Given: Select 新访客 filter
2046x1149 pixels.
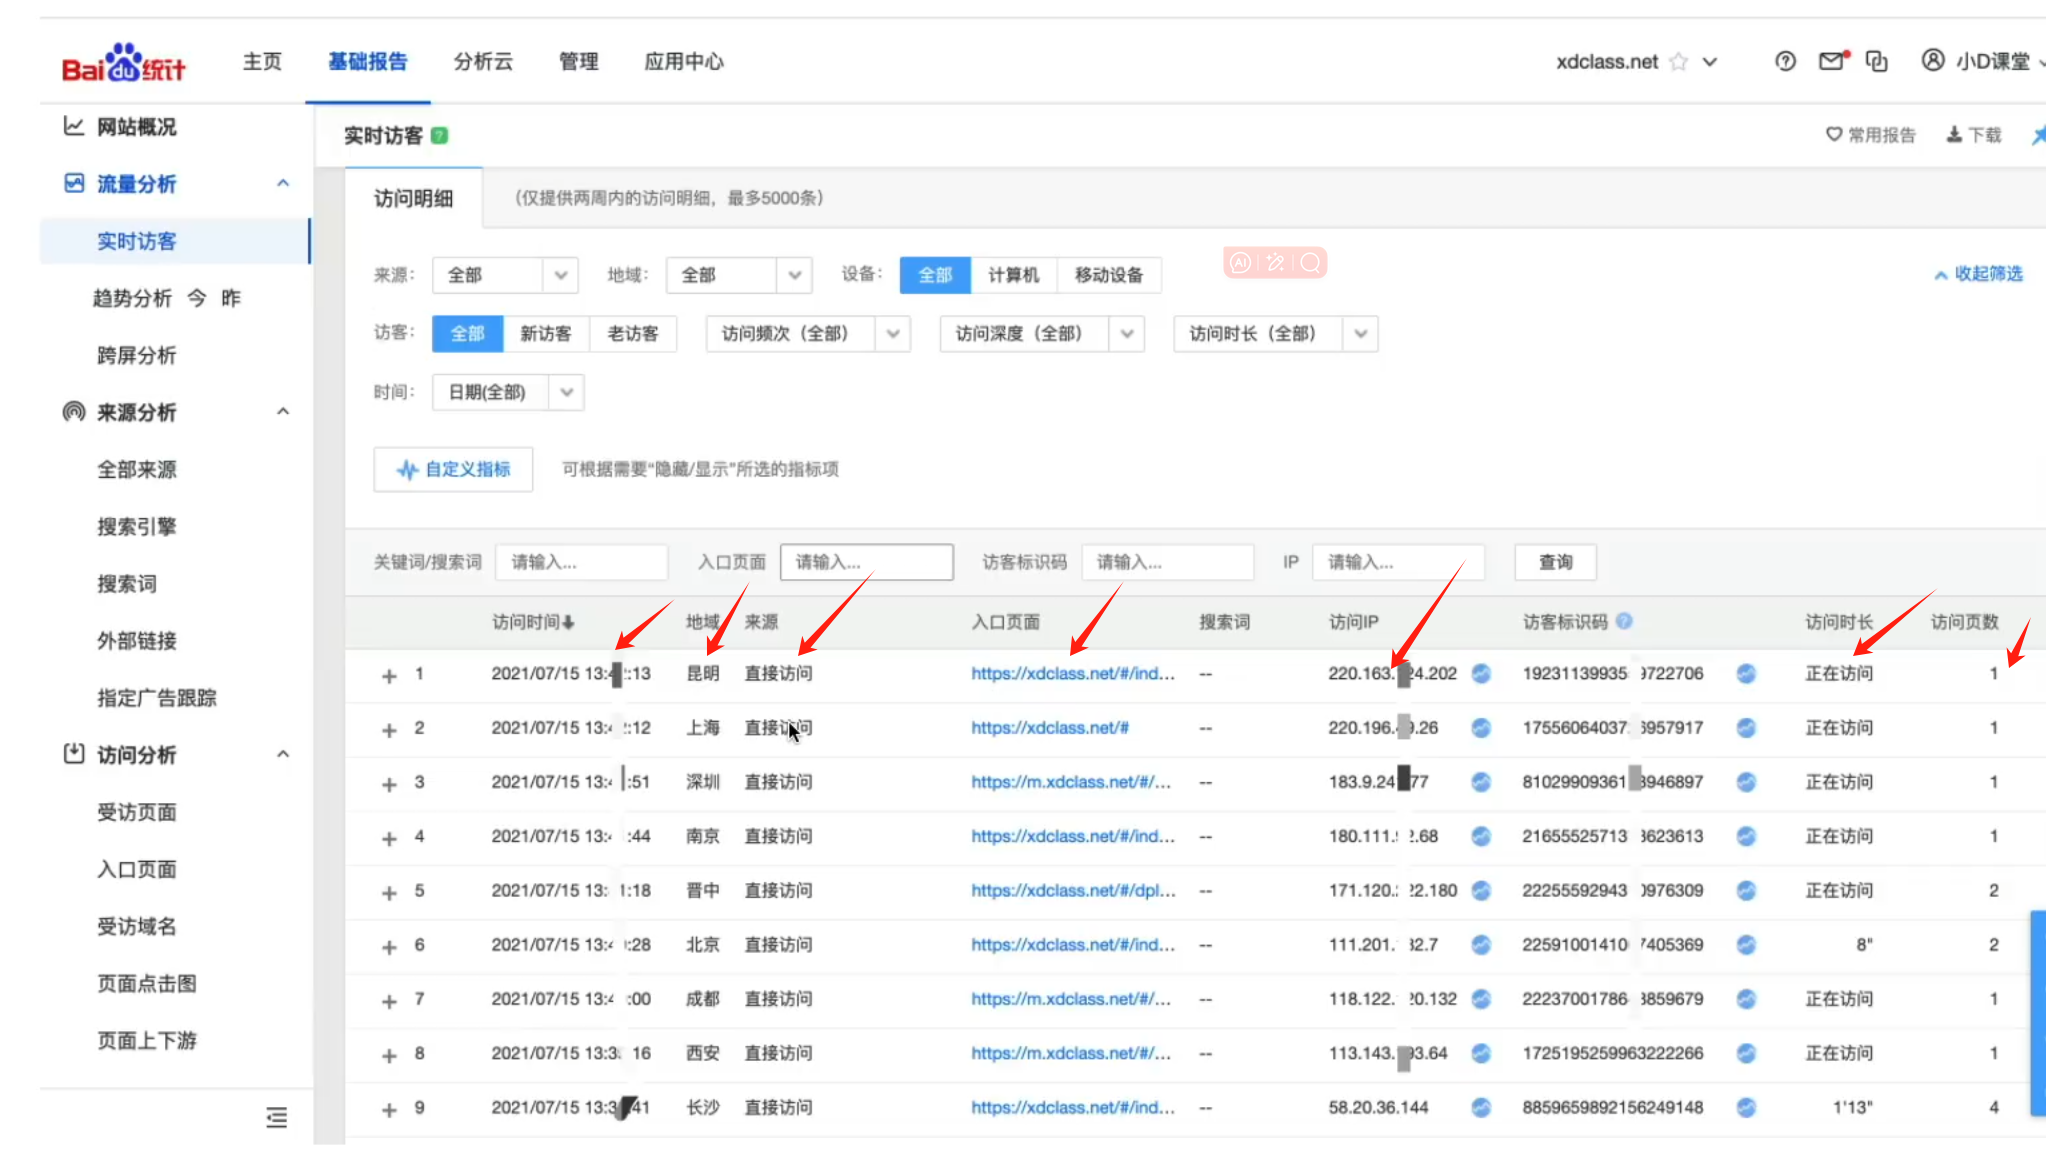Looking at the screenshot, I should pyautogui.click(x=546, y=334).
